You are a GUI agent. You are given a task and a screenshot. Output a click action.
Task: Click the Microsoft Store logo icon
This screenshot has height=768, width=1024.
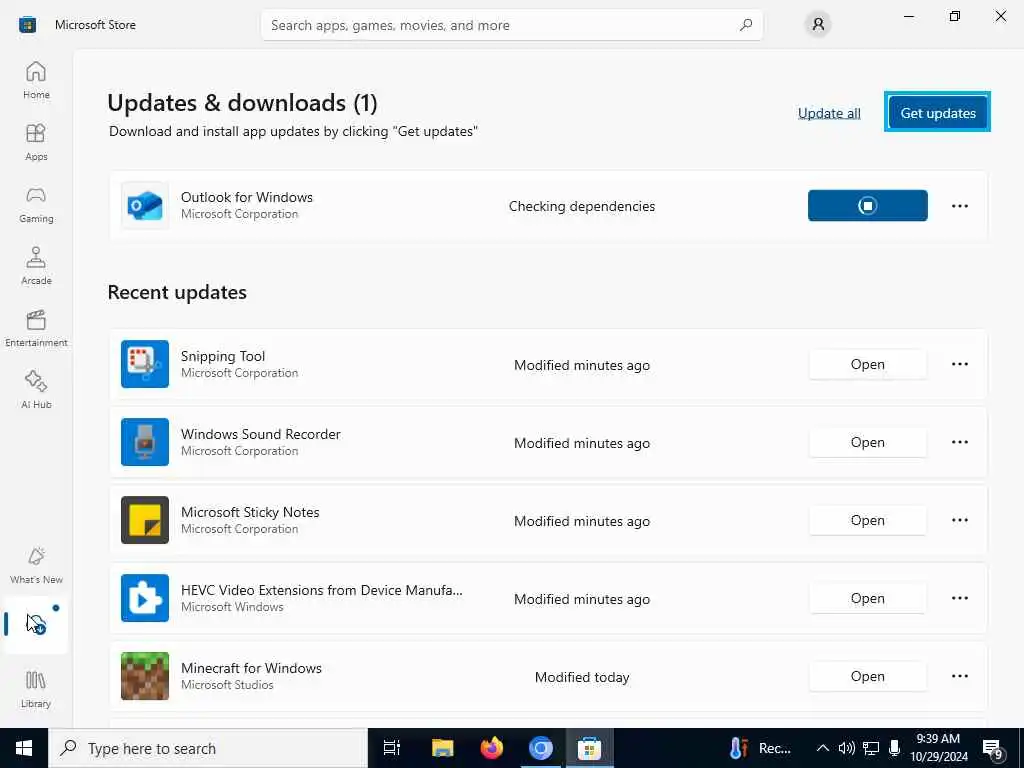click(x=27, y=25)
